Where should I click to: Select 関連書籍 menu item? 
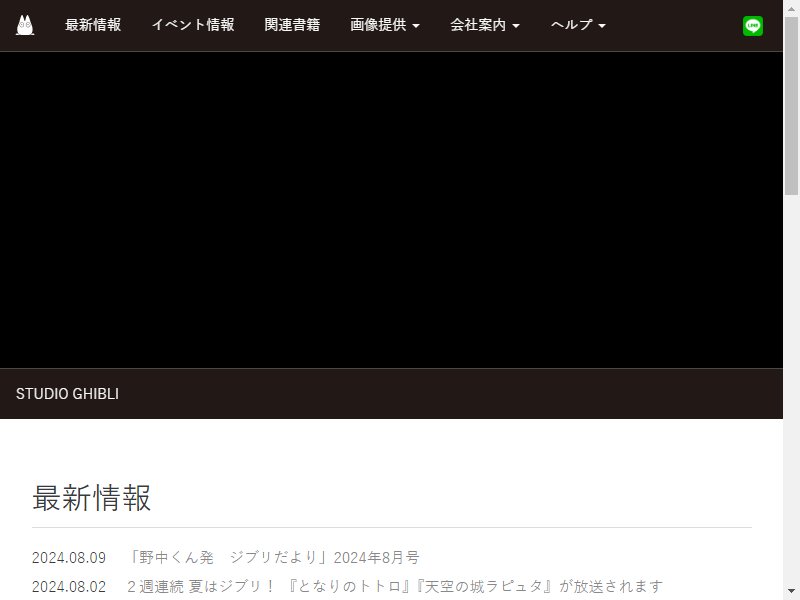(x=292, y=24)
